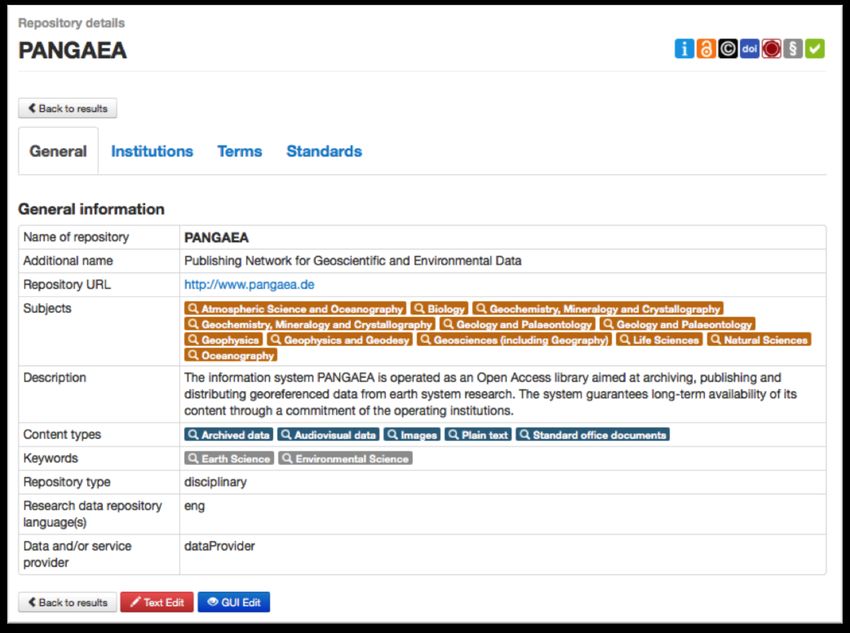Select the Geophysics and Geodesy subject tag

click(x=340, y=340)
